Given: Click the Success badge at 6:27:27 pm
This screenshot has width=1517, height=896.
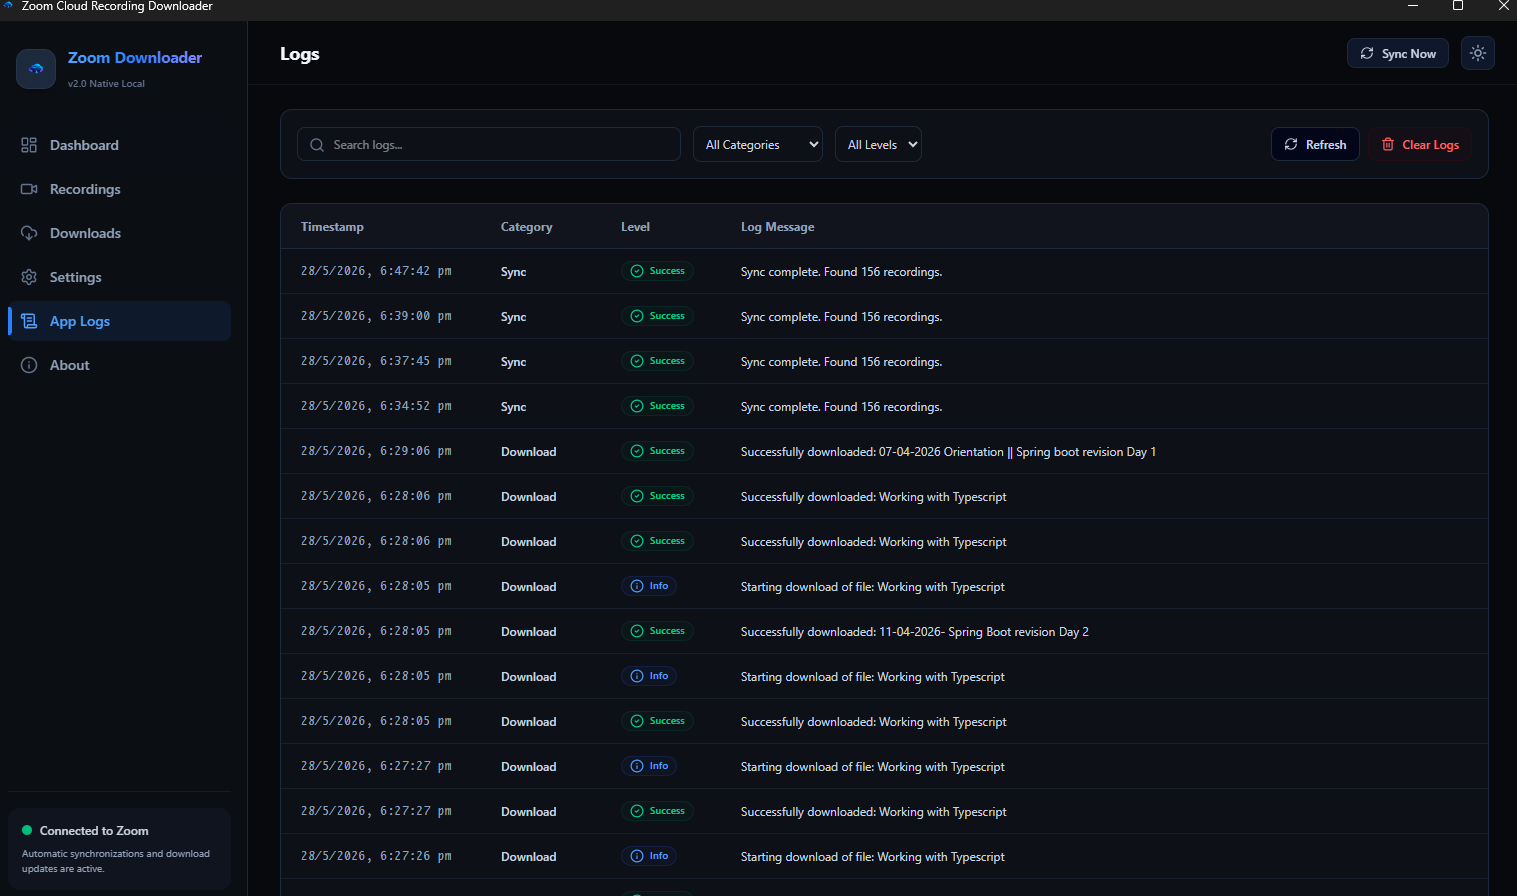Looking at the screenshot, I should [x=657, y=811].
